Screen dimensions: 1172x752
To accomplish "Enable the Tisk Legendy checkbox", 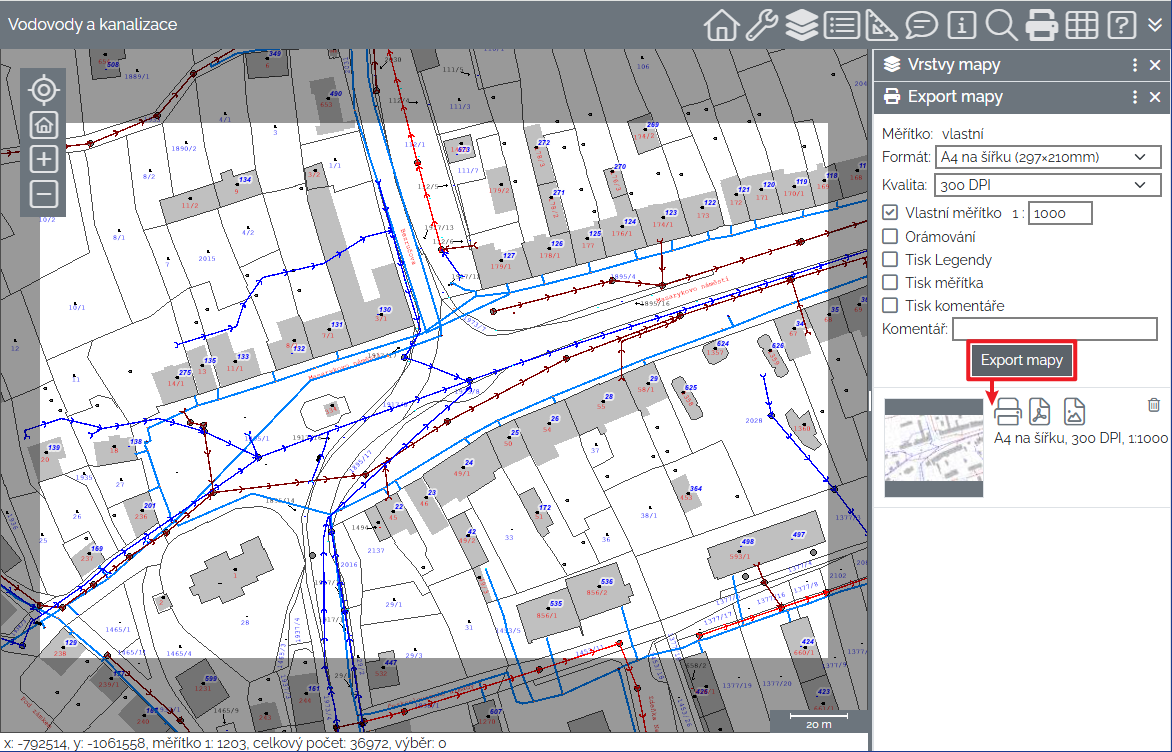I will [x=890, y=260].
